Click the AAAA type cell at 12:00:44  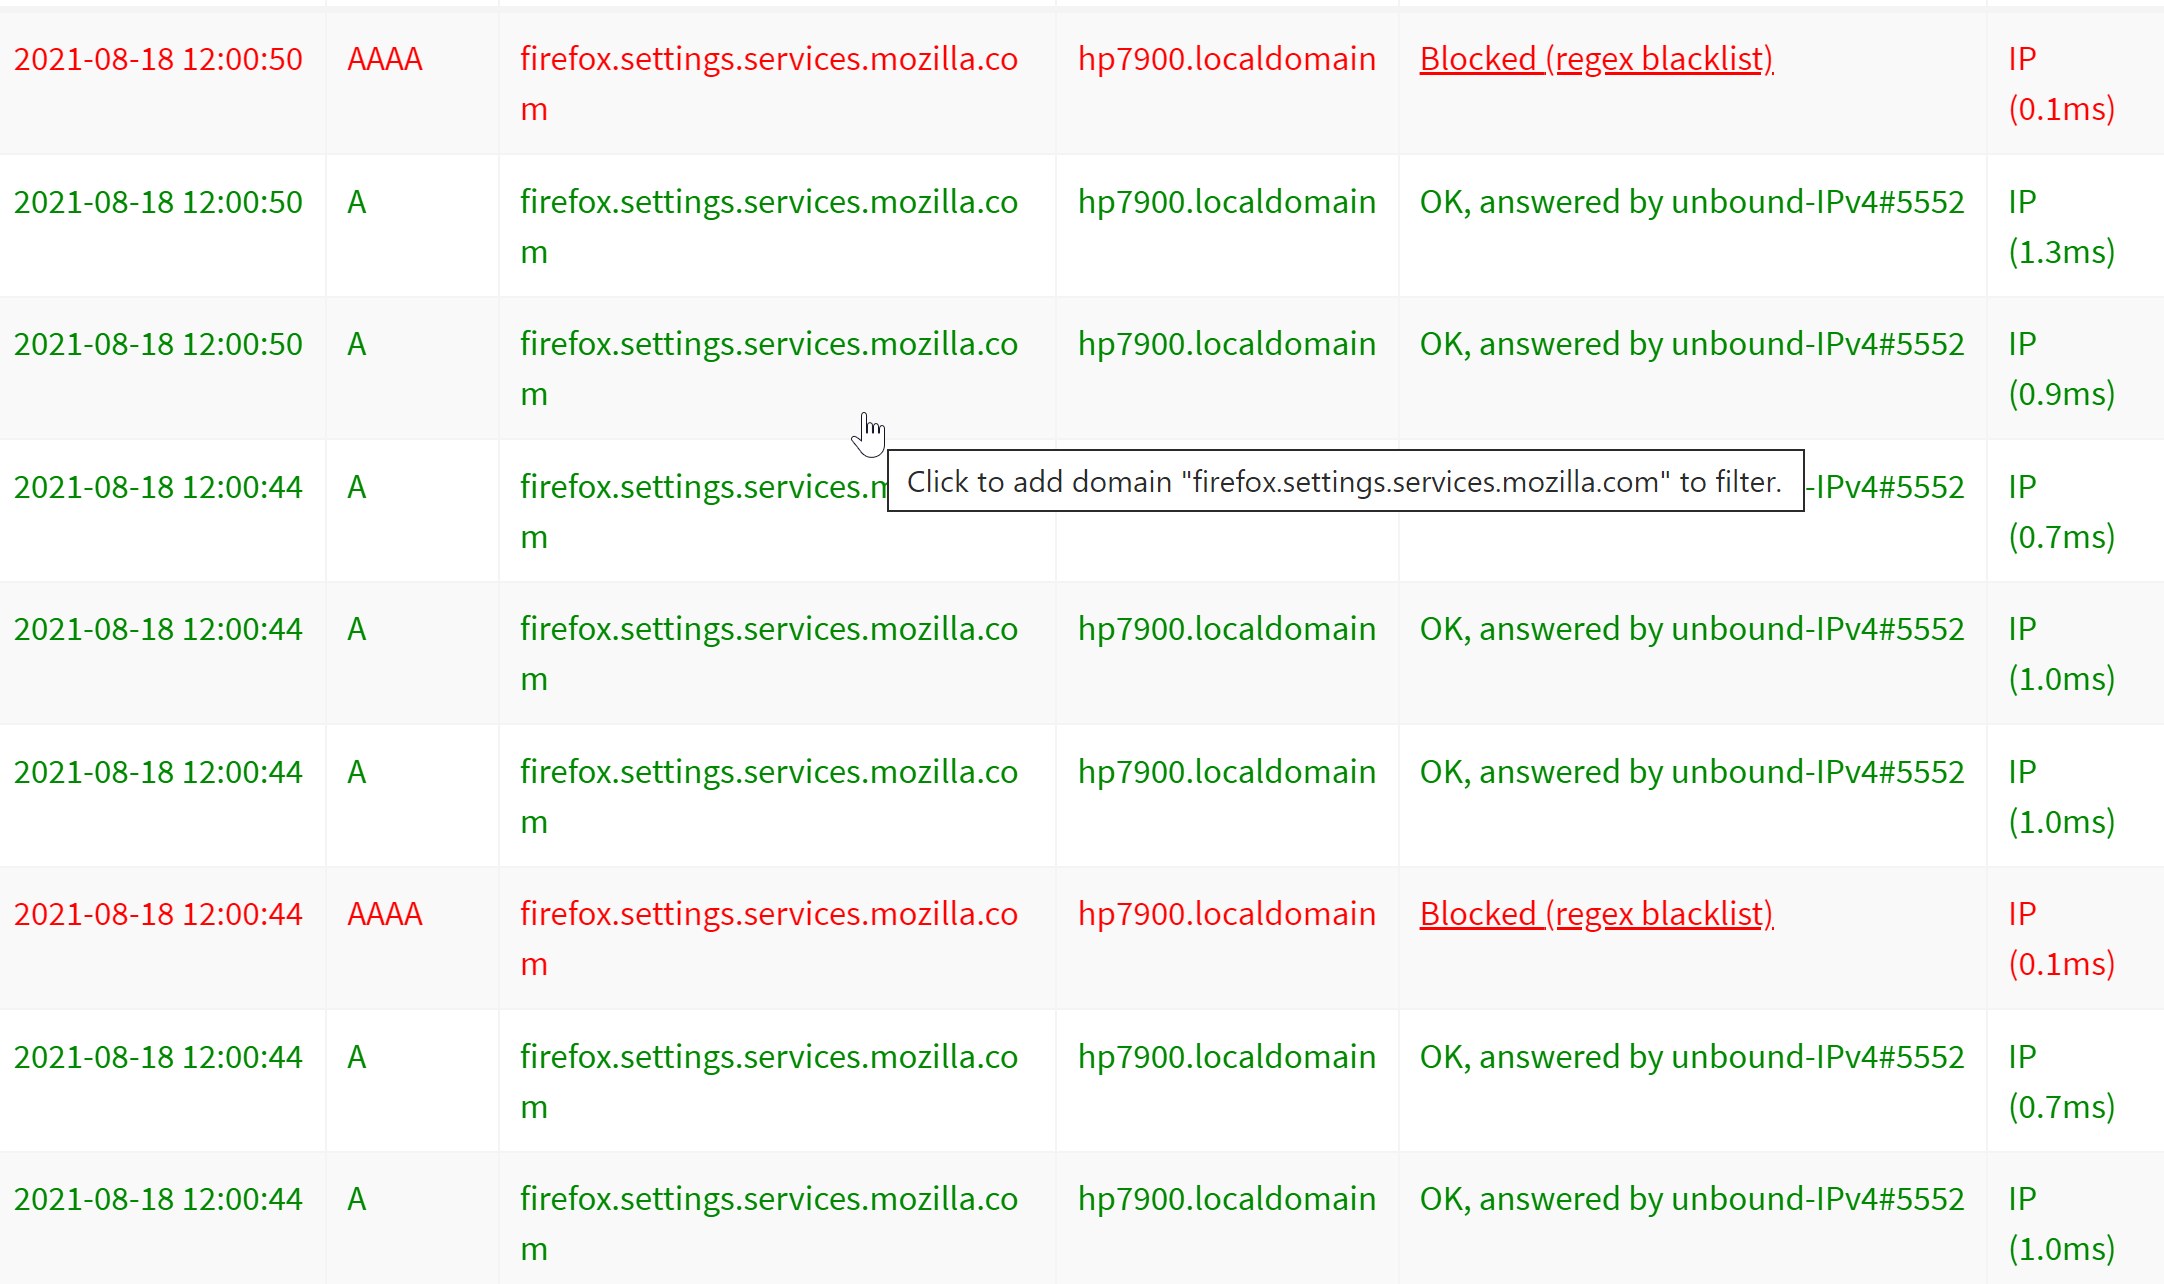385,914
